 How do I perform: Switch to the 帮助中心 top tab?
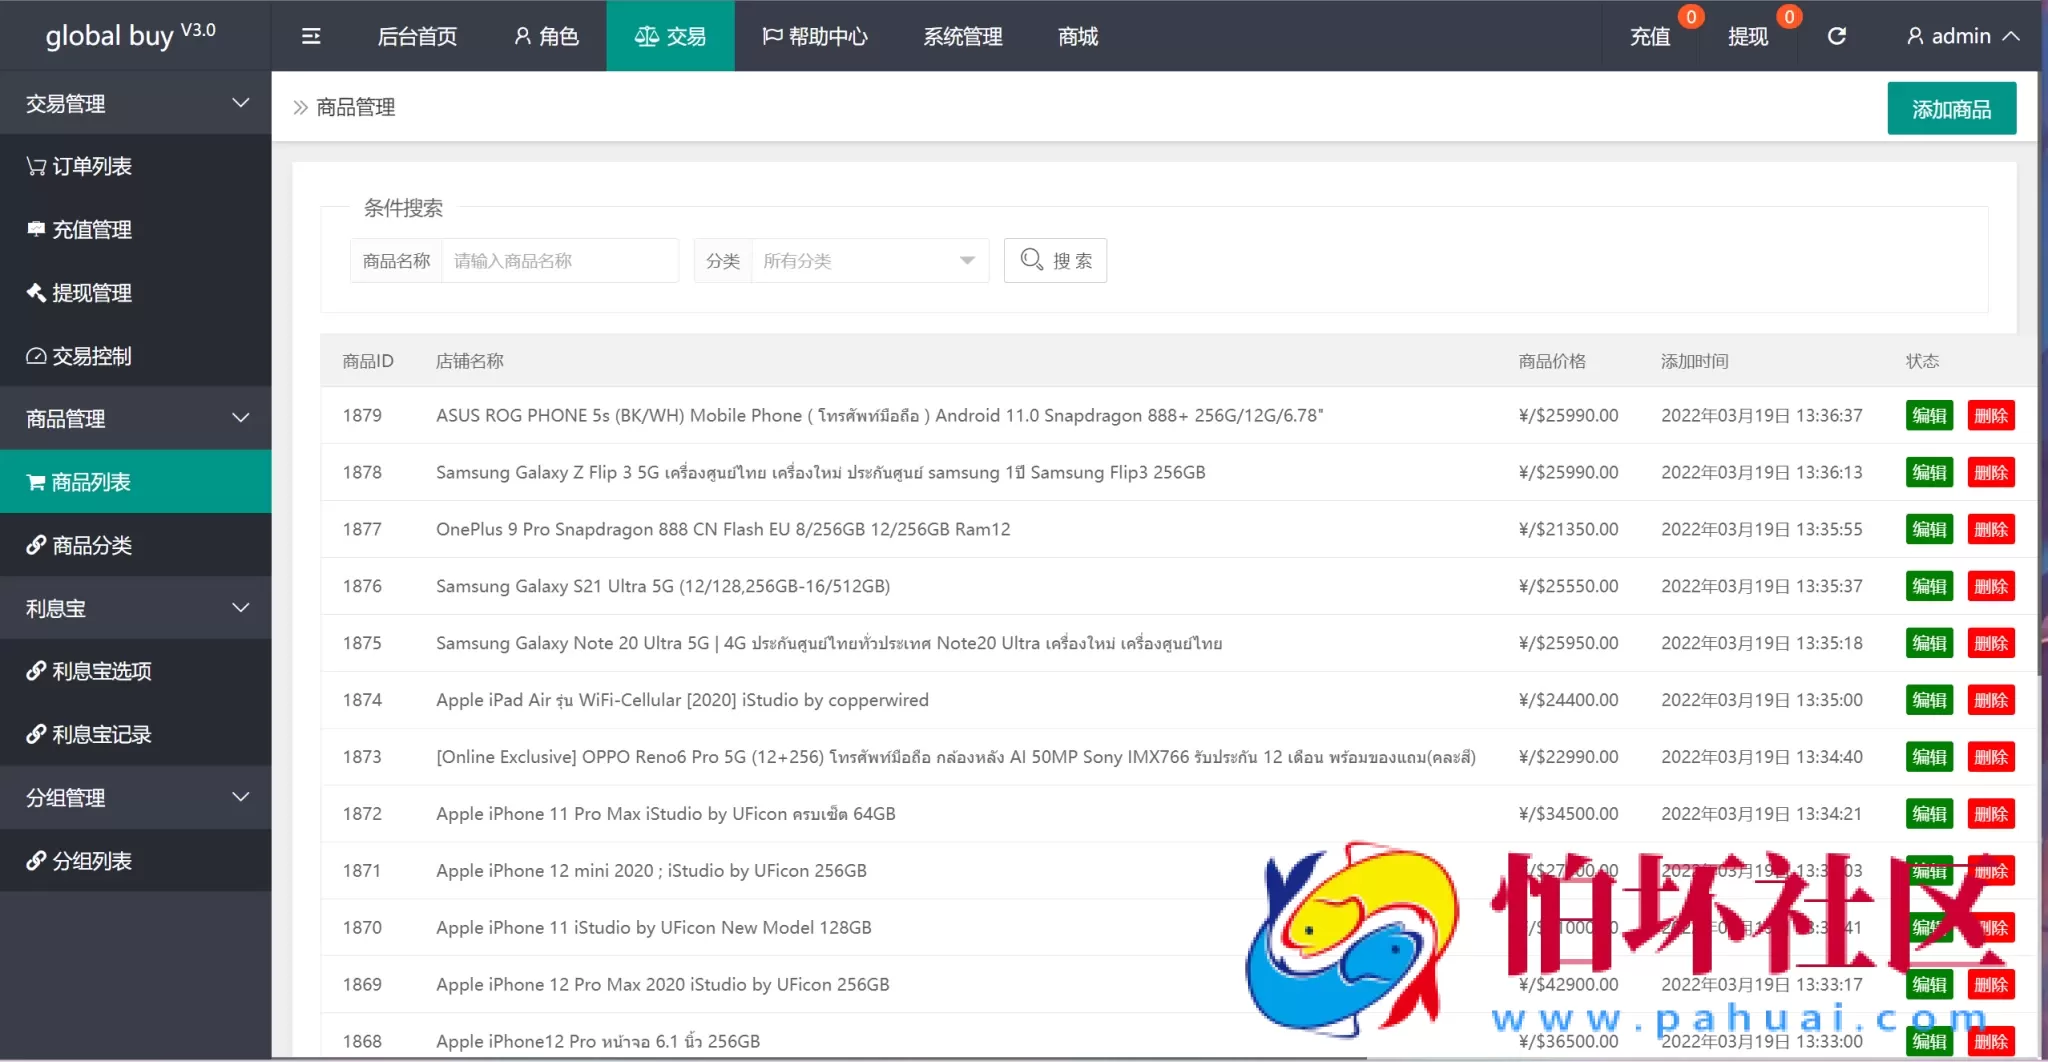click(815, 37)
